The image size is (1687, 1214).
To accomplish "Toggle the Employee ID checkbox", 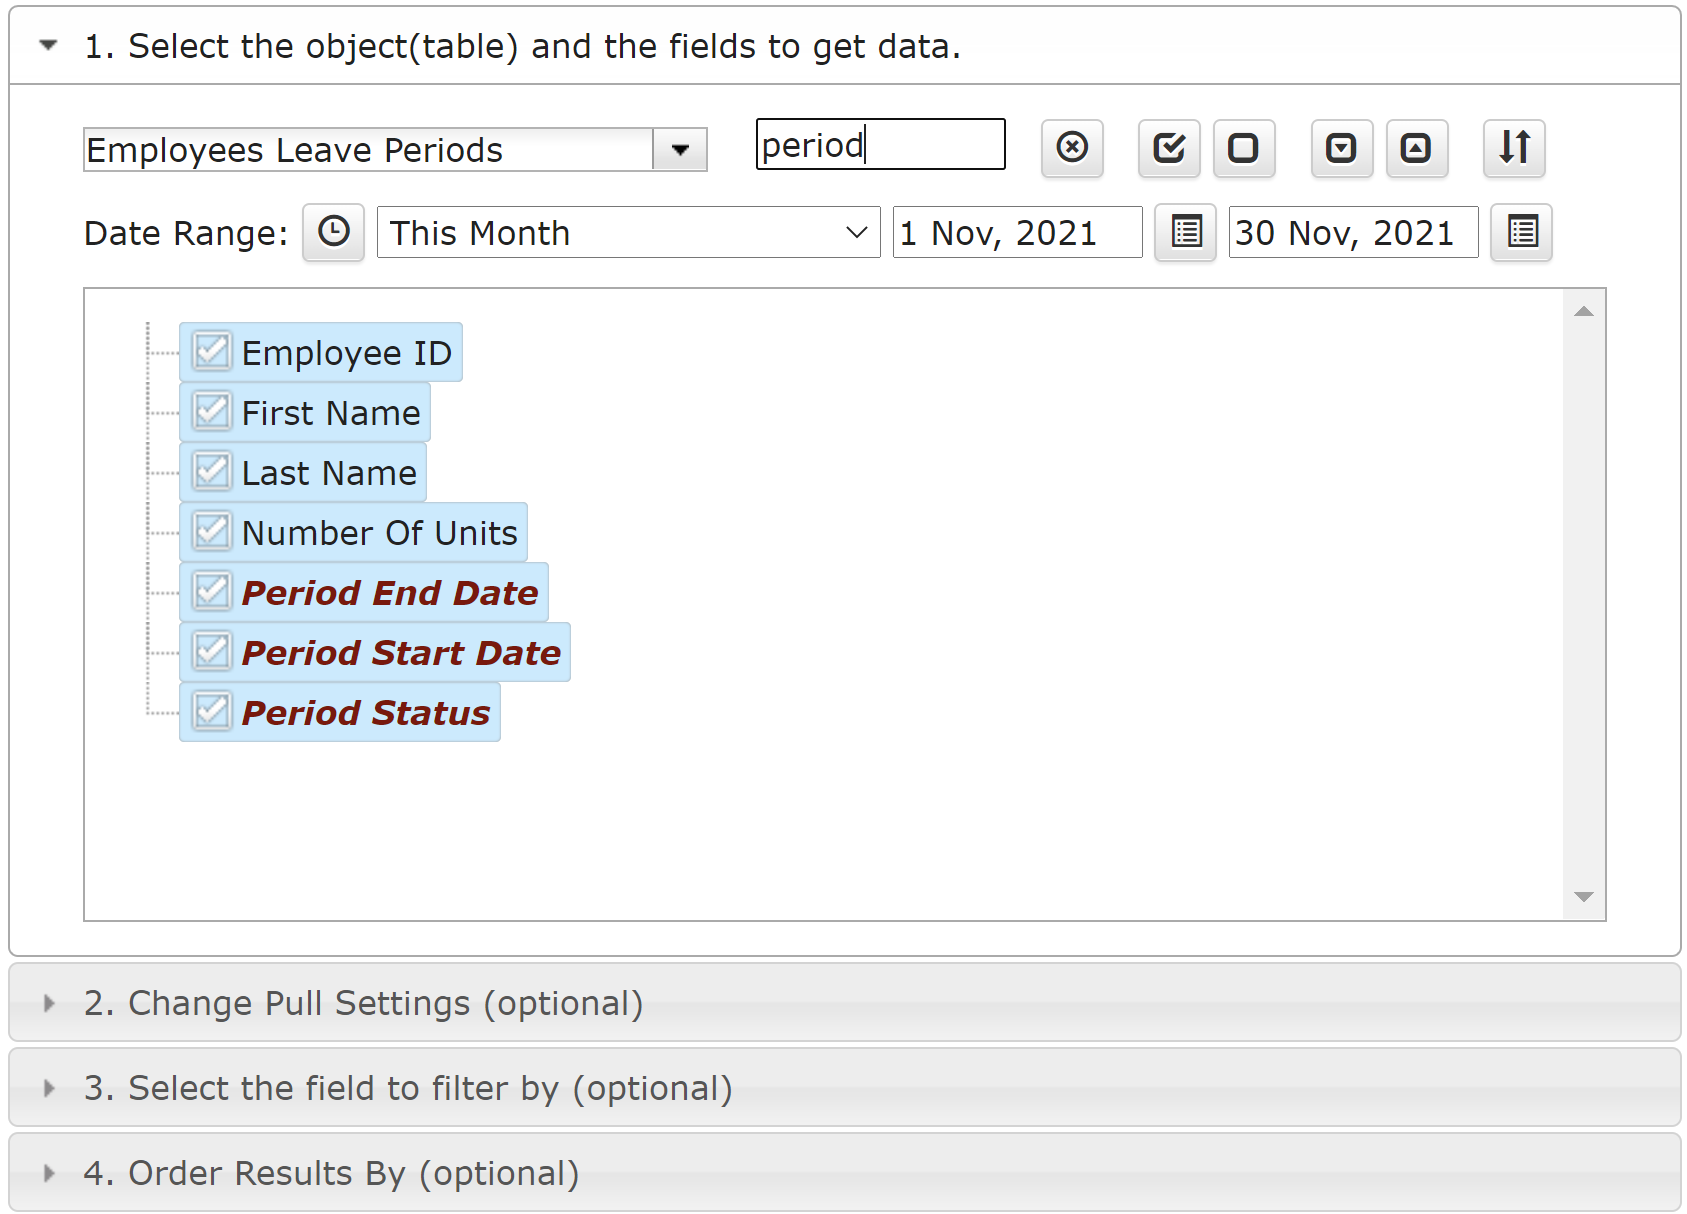I will click(x=212, y=352).
